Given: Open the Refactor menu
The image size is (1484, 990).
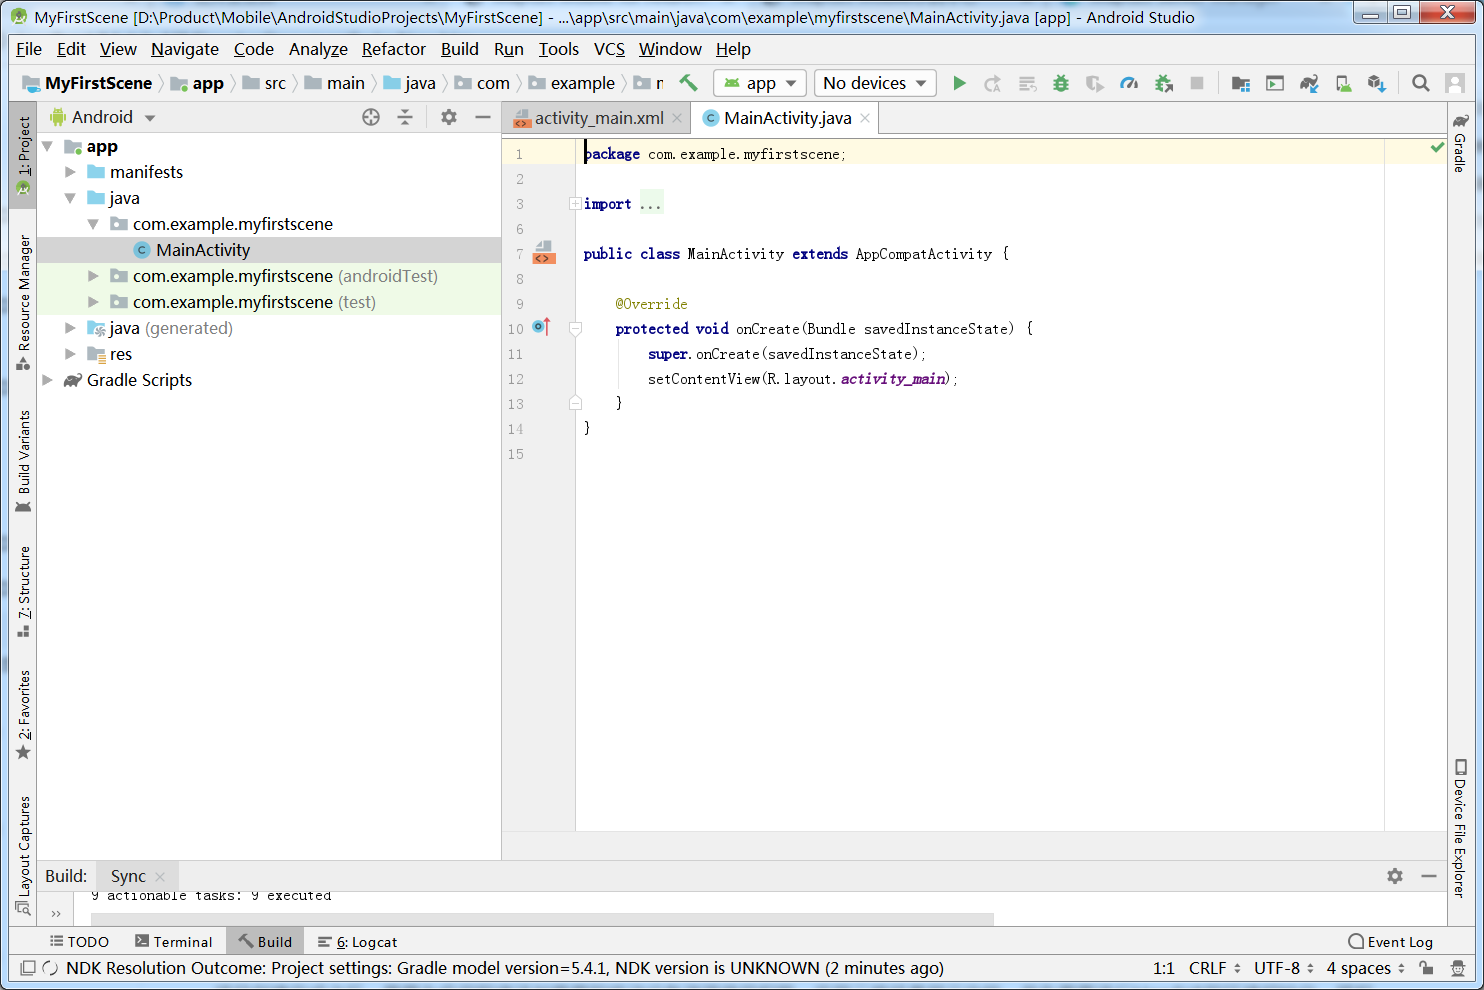Looking at the screenshot, I should pos(394,49).
